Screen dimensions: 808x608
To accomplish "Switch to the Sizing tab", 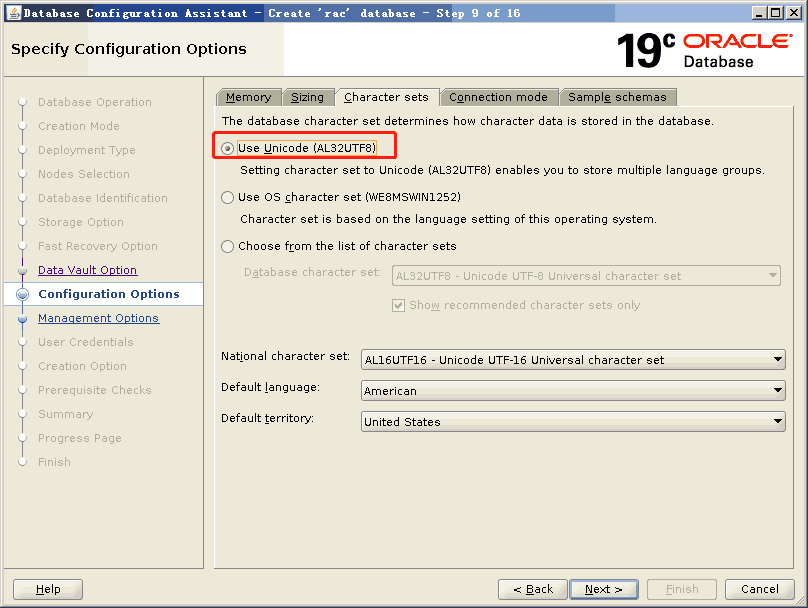I will [308, 97].
